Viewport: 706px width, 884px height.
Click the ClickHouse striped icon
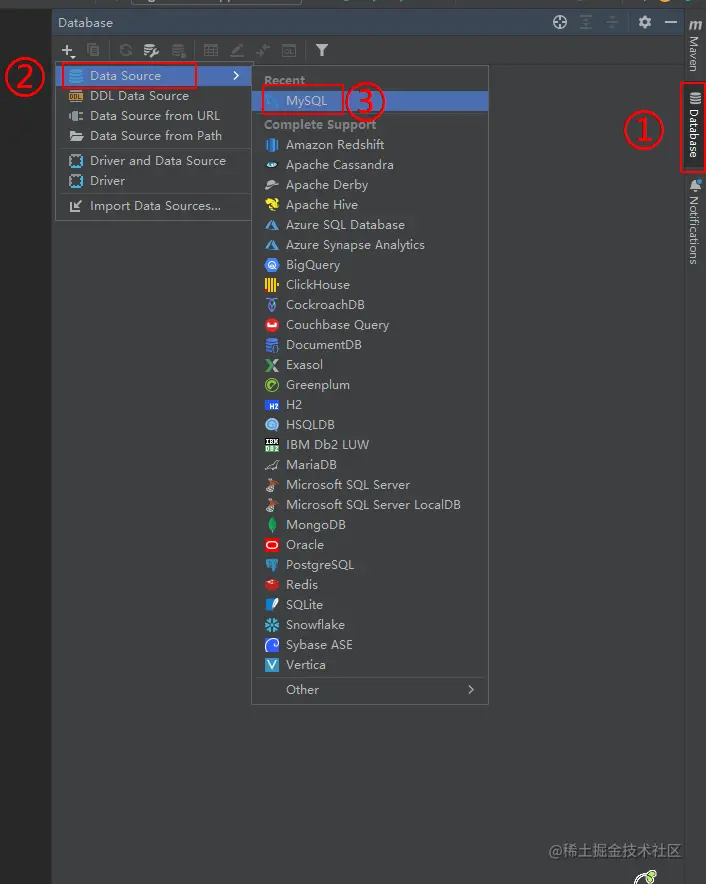click(x=272, y=285)
